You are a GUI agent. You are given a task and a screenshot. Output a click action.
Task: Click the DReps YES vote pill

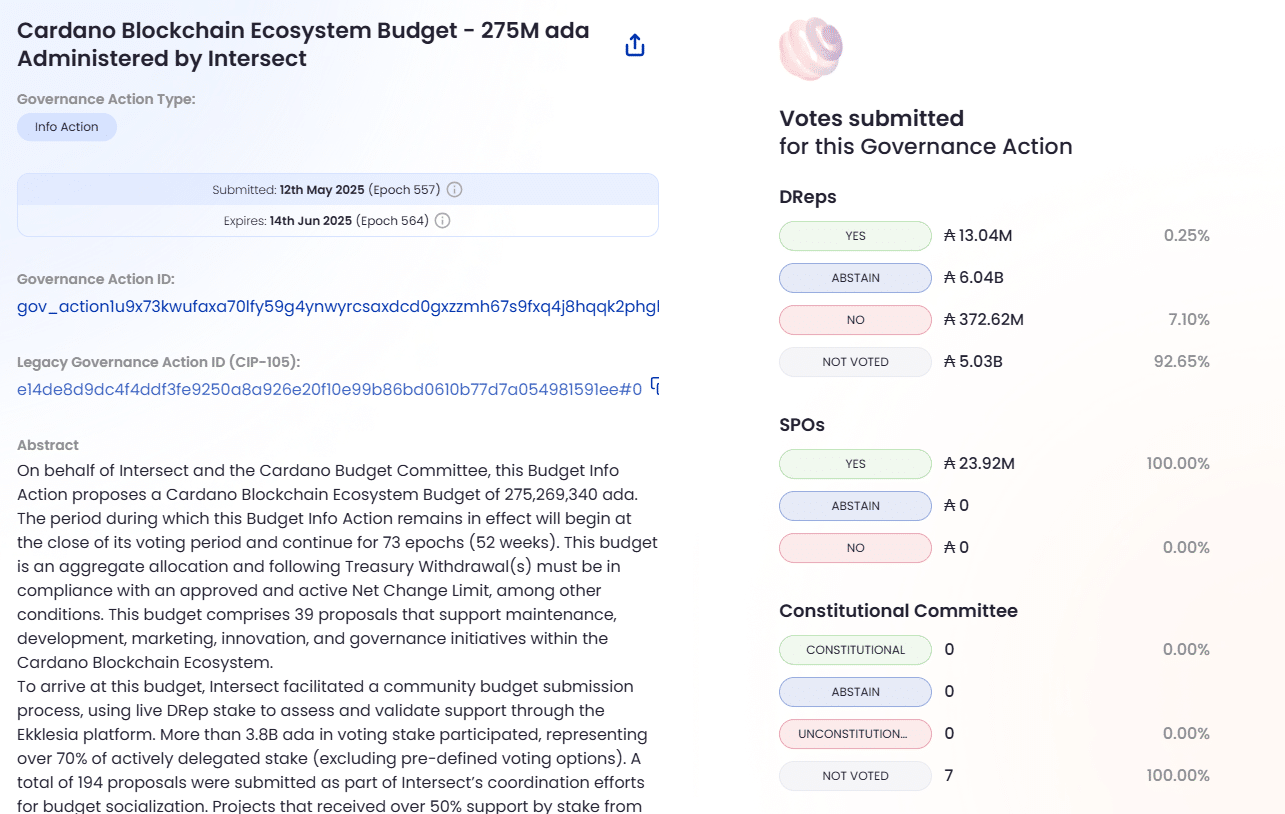click(855, 236)
